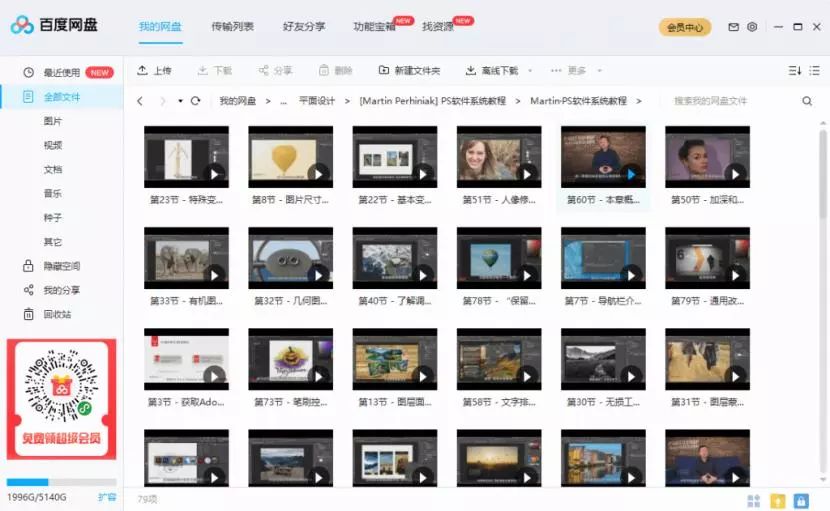Image resolution: width=830 pixels, height=511 pixels.
Task: Open the 第73节 pumpkin video thumbnail
Action: tap(291, 359)
